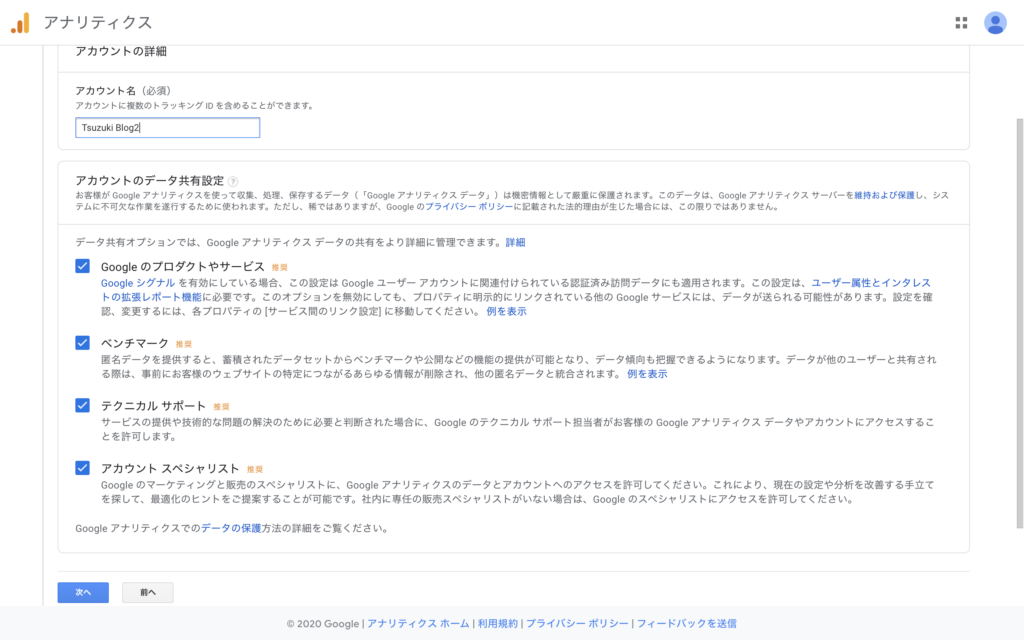1024x640 pixels.
Task: Uncheck the テクニカル サポート checkbox
Action: [82, 406]
